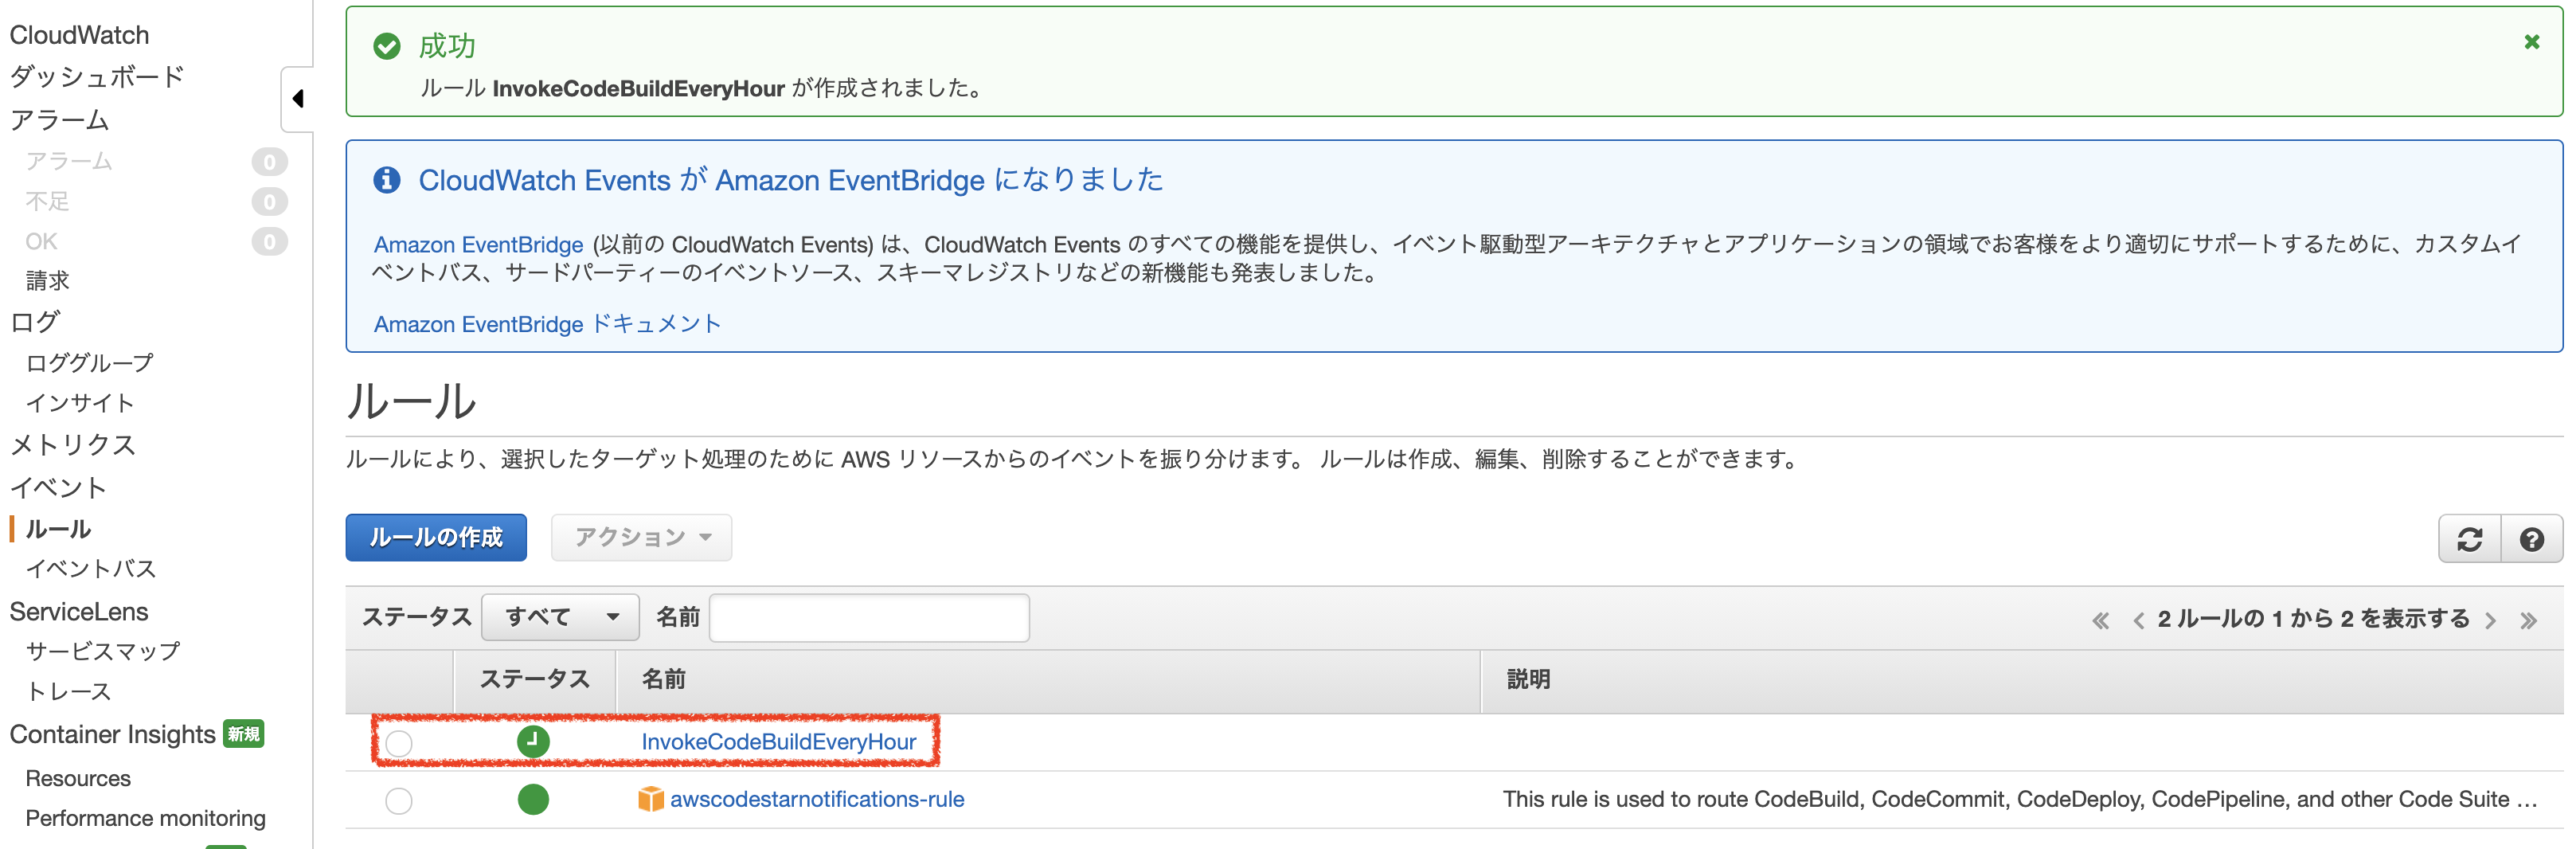Screen dimensions: 2576x849
Task: Click the Amazon EventBridge link in notice text
Action: (x=478, y=245)
